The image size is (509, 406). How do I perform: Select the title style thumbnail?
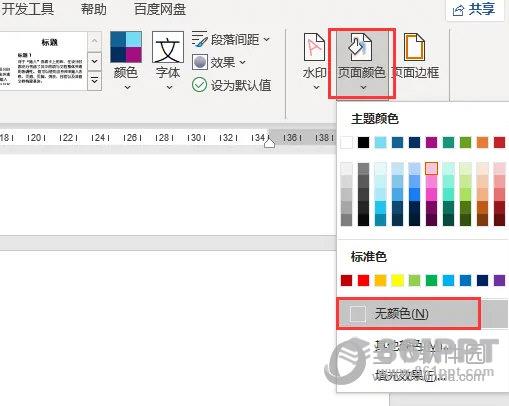click(x=44, y=61)
